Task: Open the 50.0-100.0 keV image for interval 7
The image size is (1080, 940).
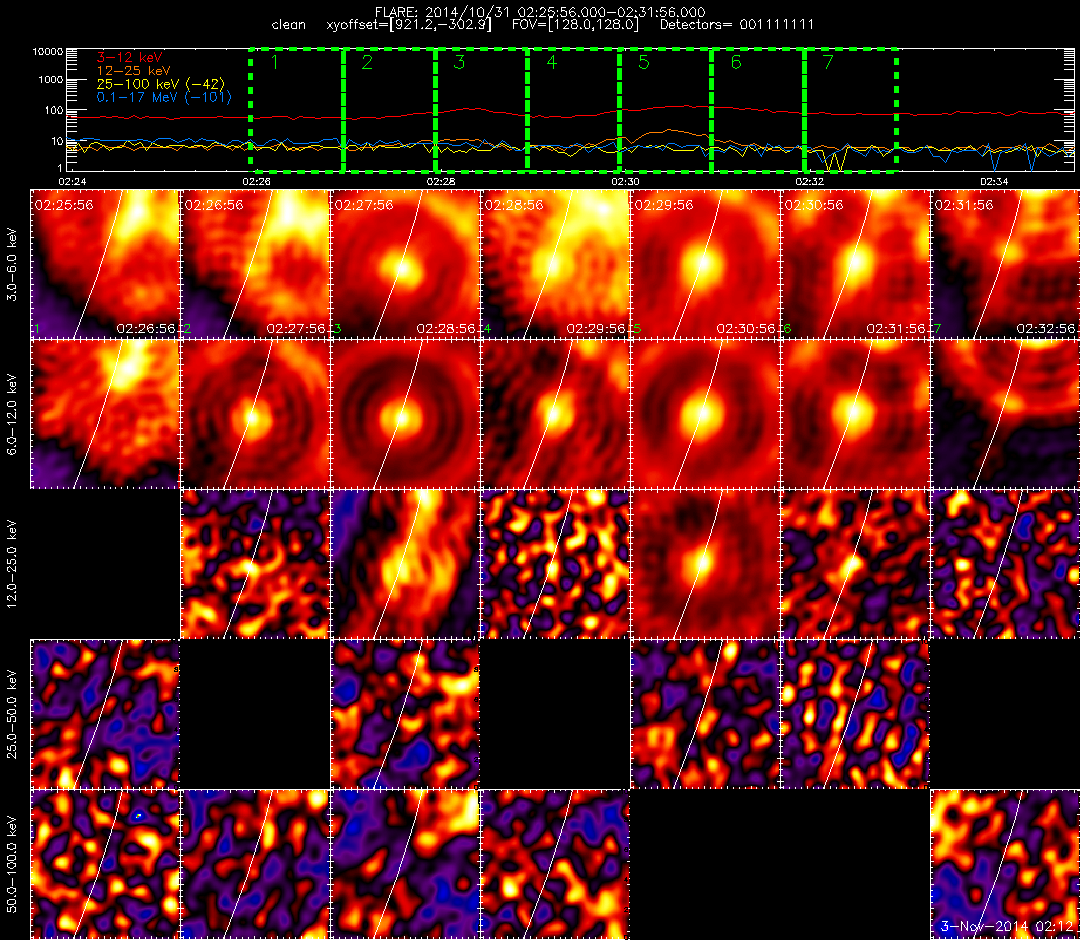Action: click(1006, 864)
